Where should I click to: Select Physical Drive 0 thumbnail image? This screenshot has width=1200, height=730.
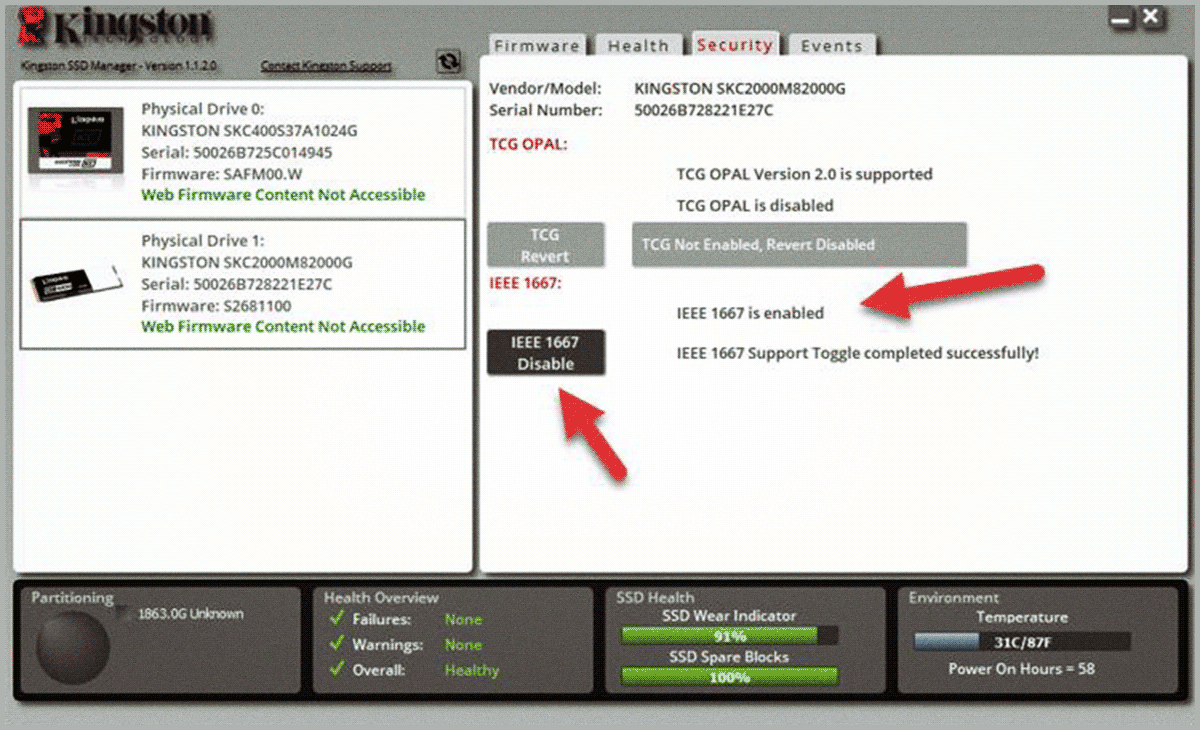[x=76, y=140]
